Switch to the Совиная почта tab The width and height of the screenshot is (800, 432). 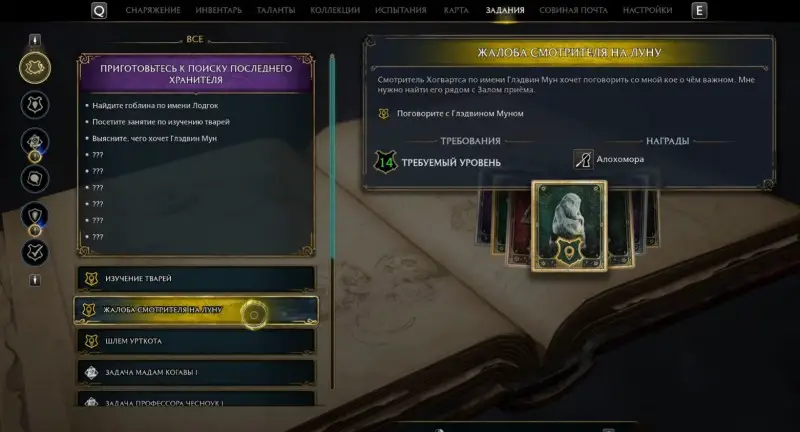click(573, 10)
